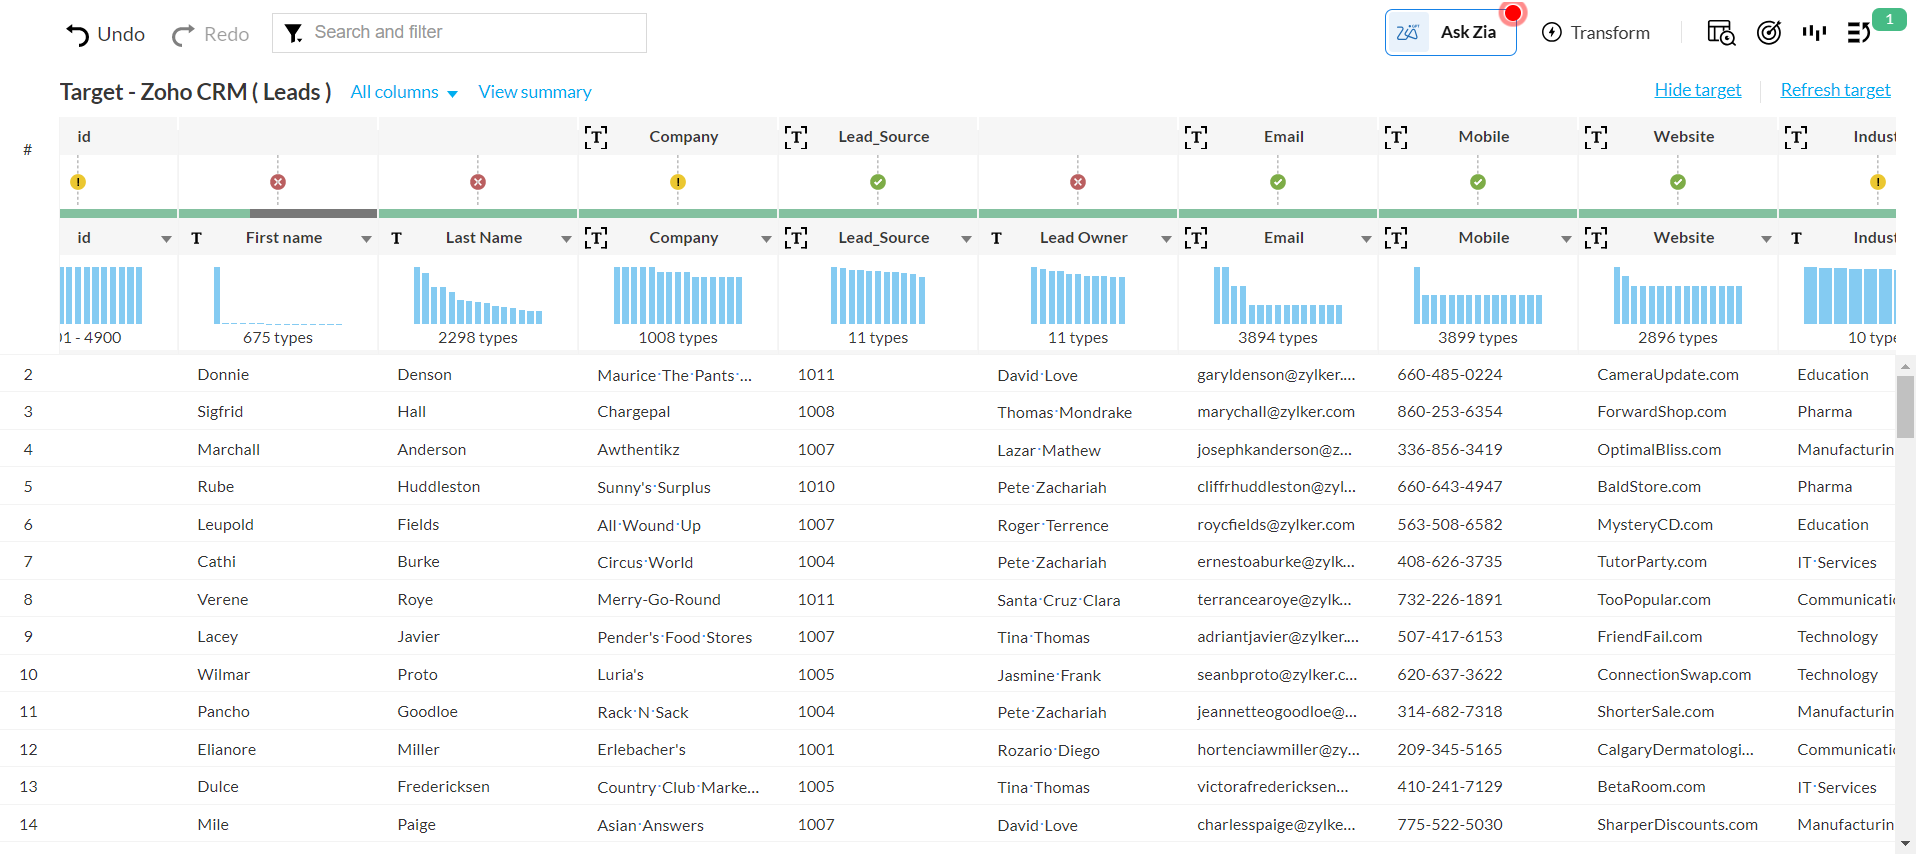Select the mobile cell '408-626-3735'
Viewport: 1917px width, 854px height.
(1450, 562)
